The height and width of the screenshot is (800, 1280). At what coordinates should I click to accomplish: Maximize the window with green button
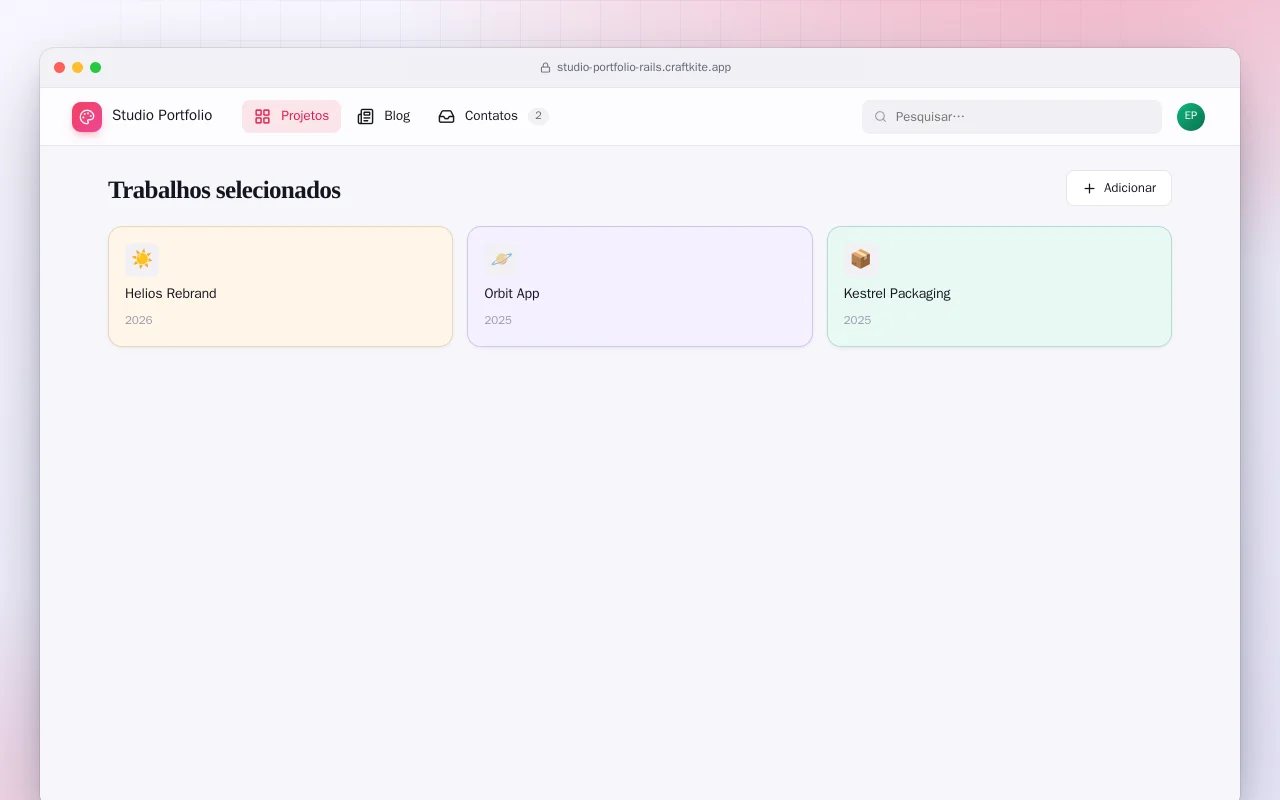96,68
